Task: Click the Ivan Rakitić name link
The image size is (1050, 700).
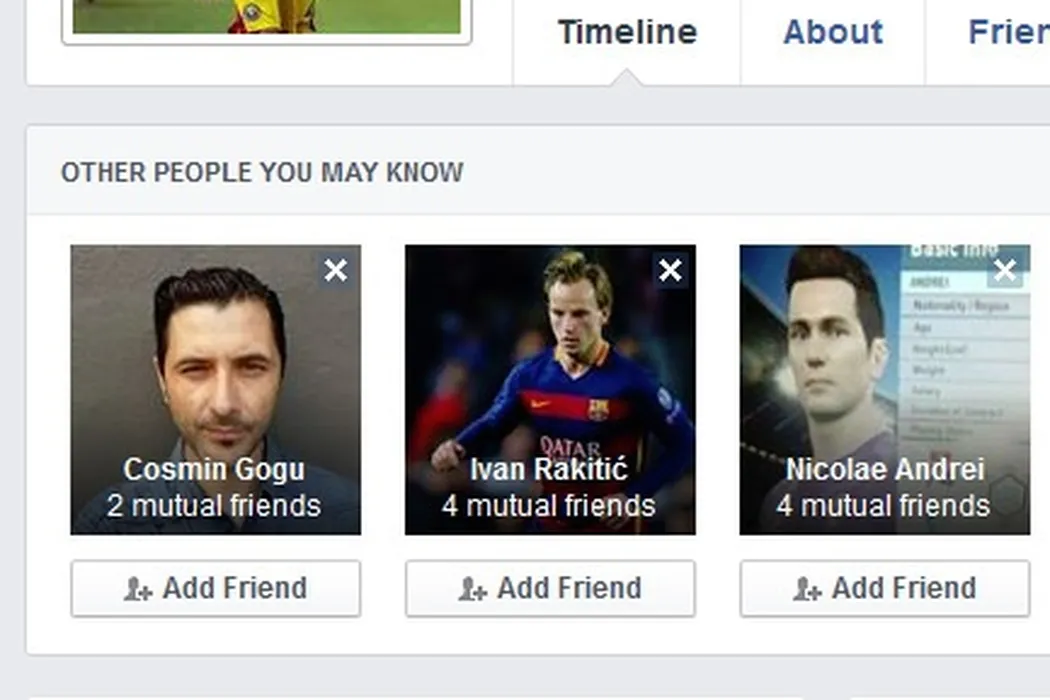Action: 549,469
